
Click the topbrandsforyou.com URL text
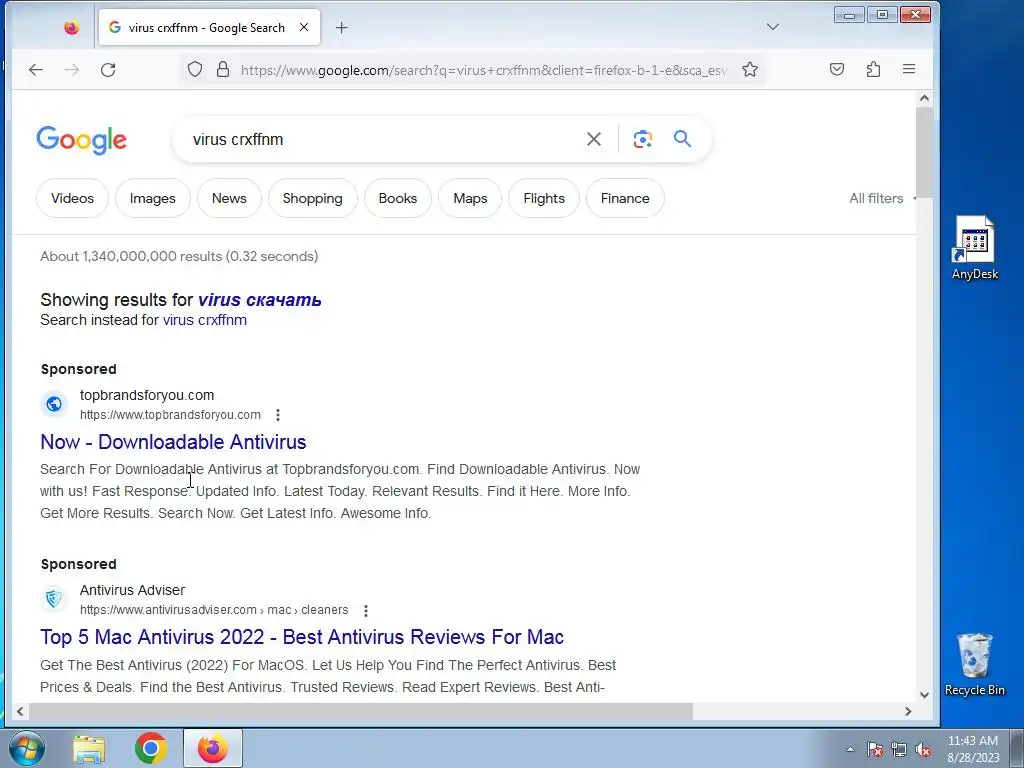(x=170, y=415)
